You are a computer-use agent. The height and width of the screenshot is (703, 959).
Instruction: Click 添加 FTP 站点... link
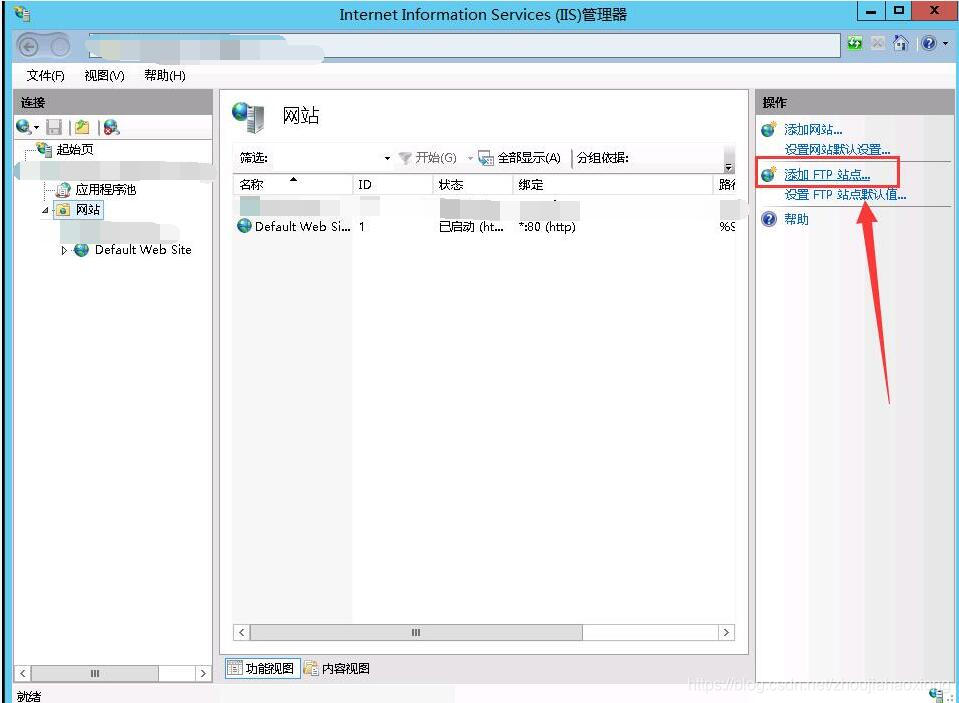(x=827, y=175)
